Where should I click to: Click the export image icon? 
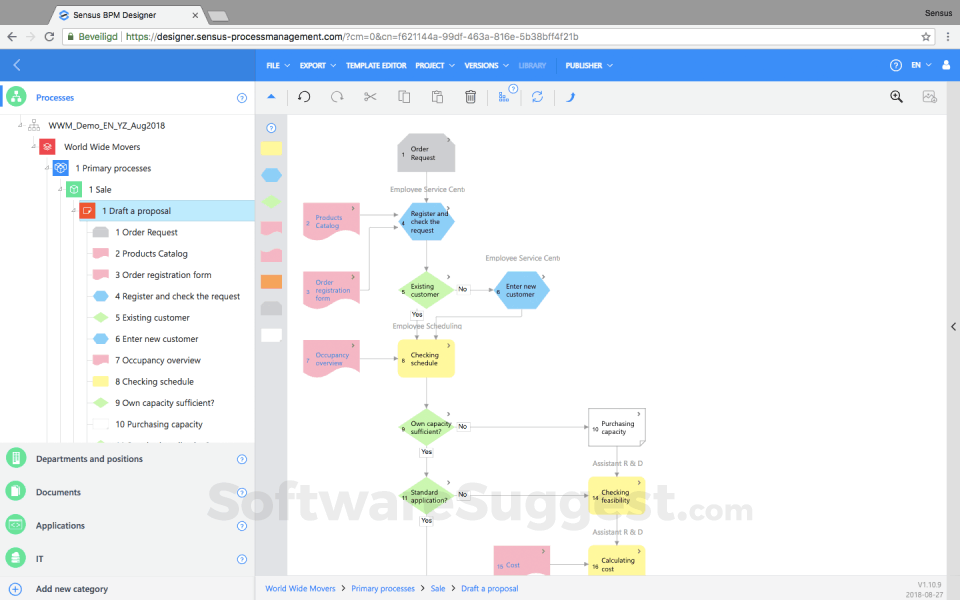click(x=929, y=97)
